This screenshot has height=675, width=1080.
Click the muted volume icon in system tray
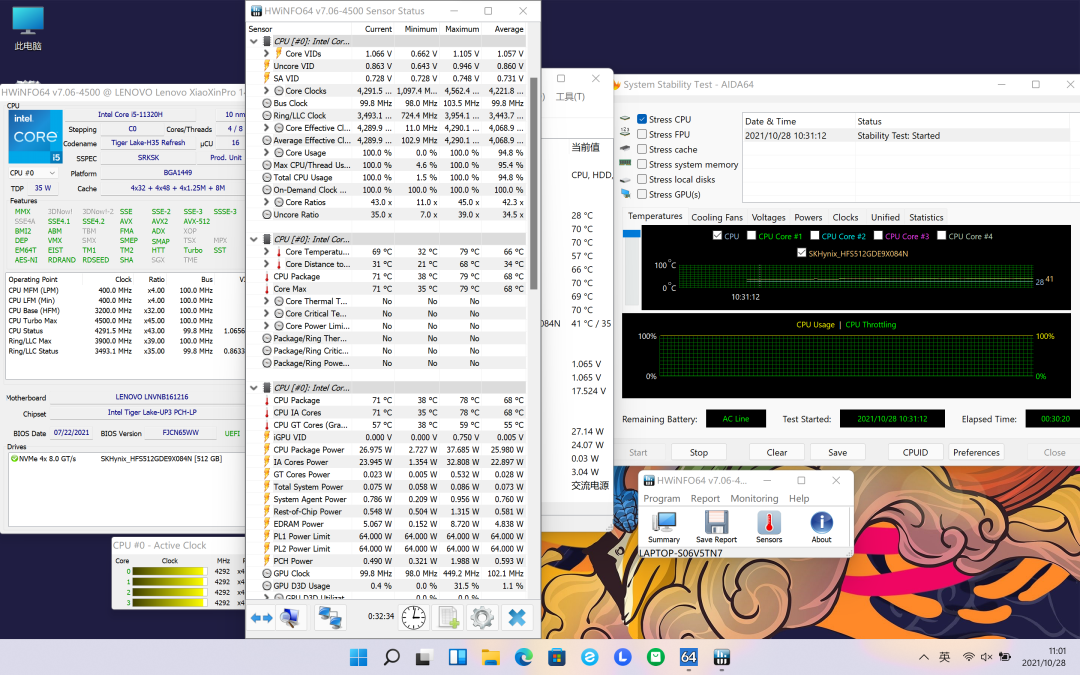pyautogui.click(x=986, y=657)
